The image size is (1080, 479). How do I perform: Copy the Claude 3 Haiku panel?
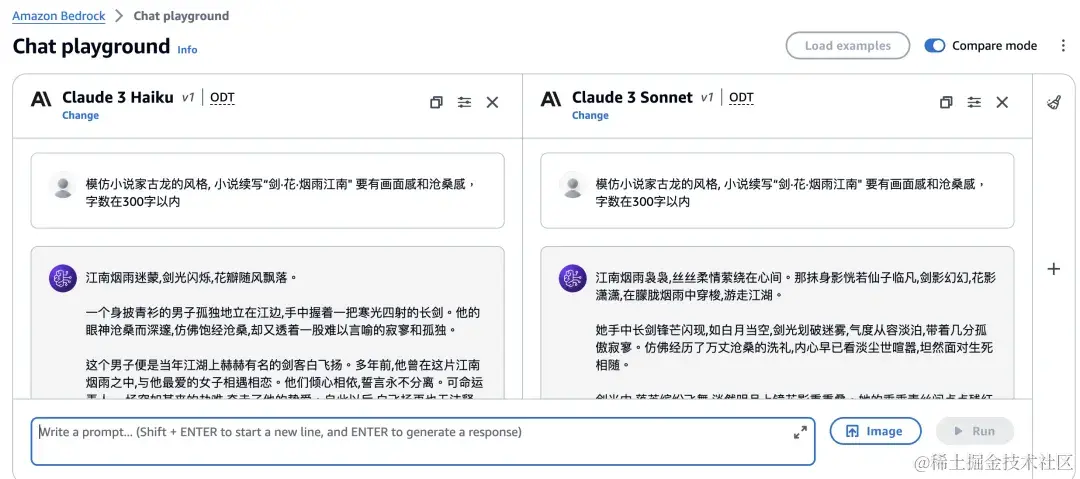pyautogui.click(x=436, y=102)
